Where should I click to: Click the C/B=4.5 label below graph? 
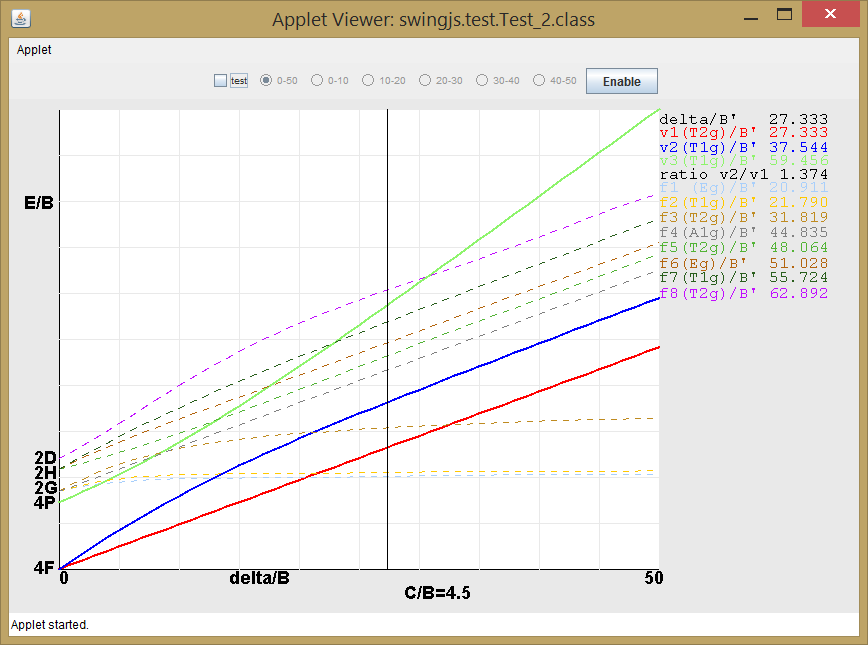coord(437,593)
